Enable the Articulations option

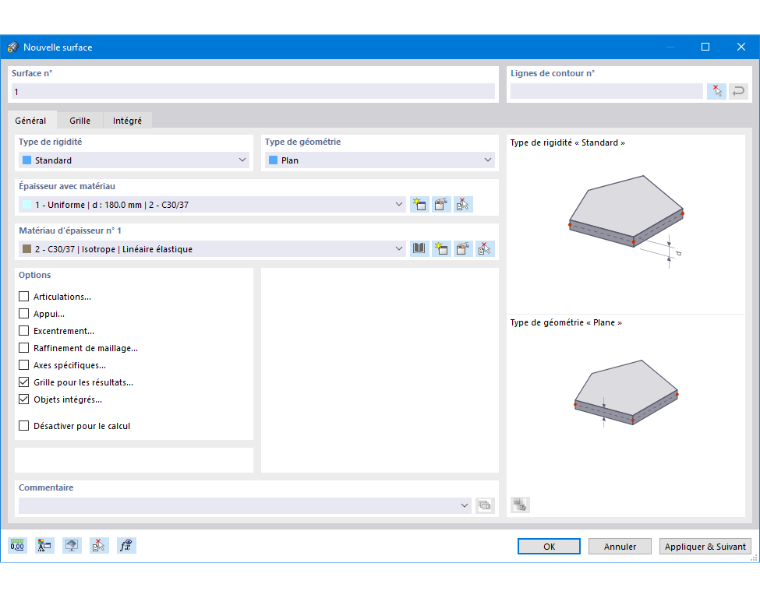coord(24,296)
